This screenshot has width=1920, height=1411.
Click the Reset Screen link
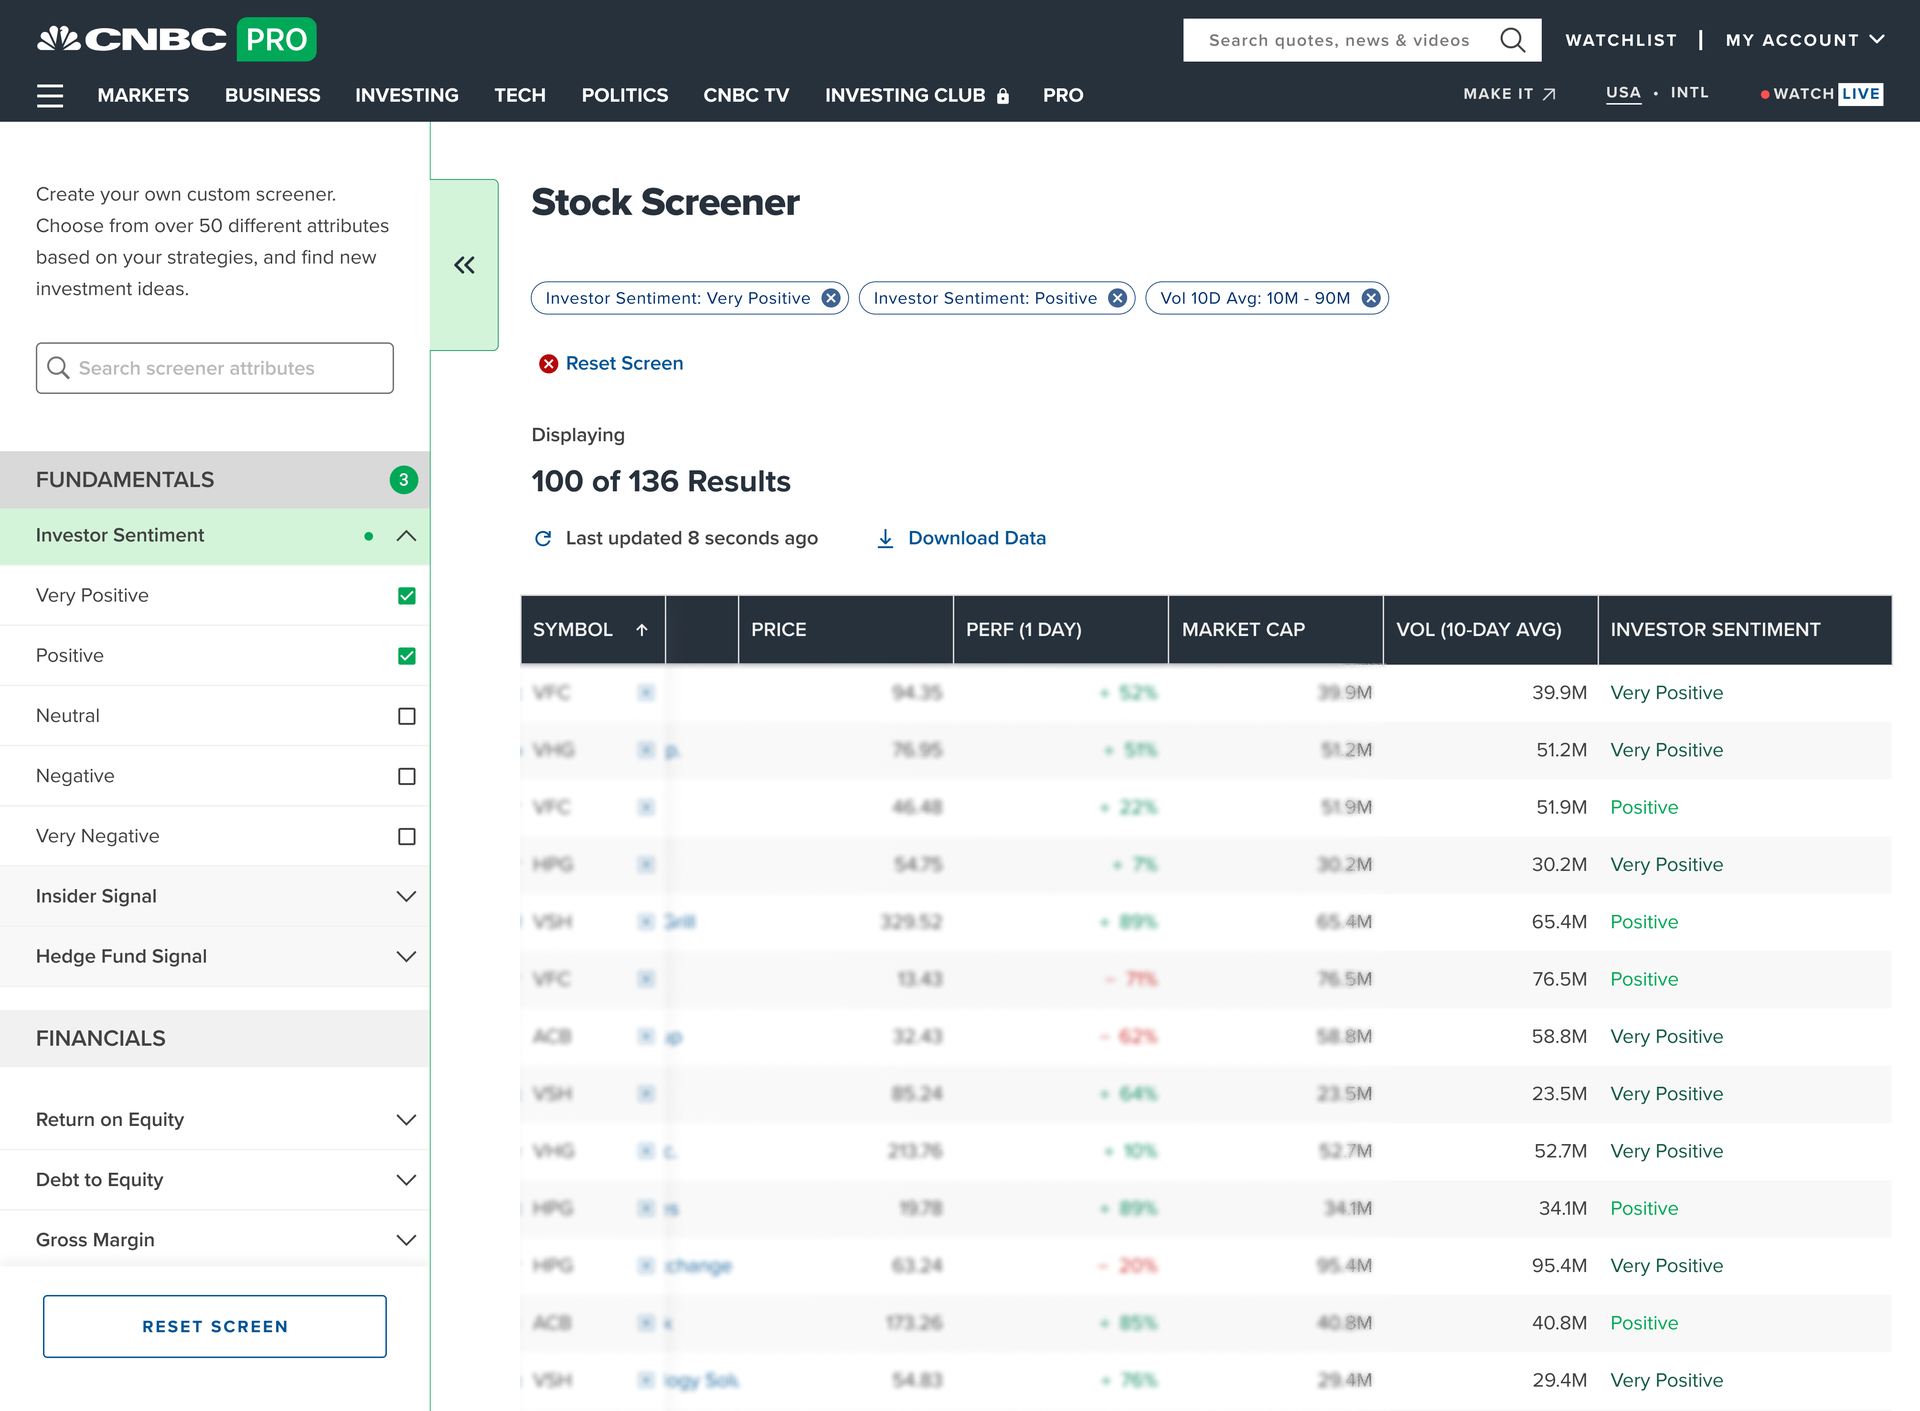[624, 364]
